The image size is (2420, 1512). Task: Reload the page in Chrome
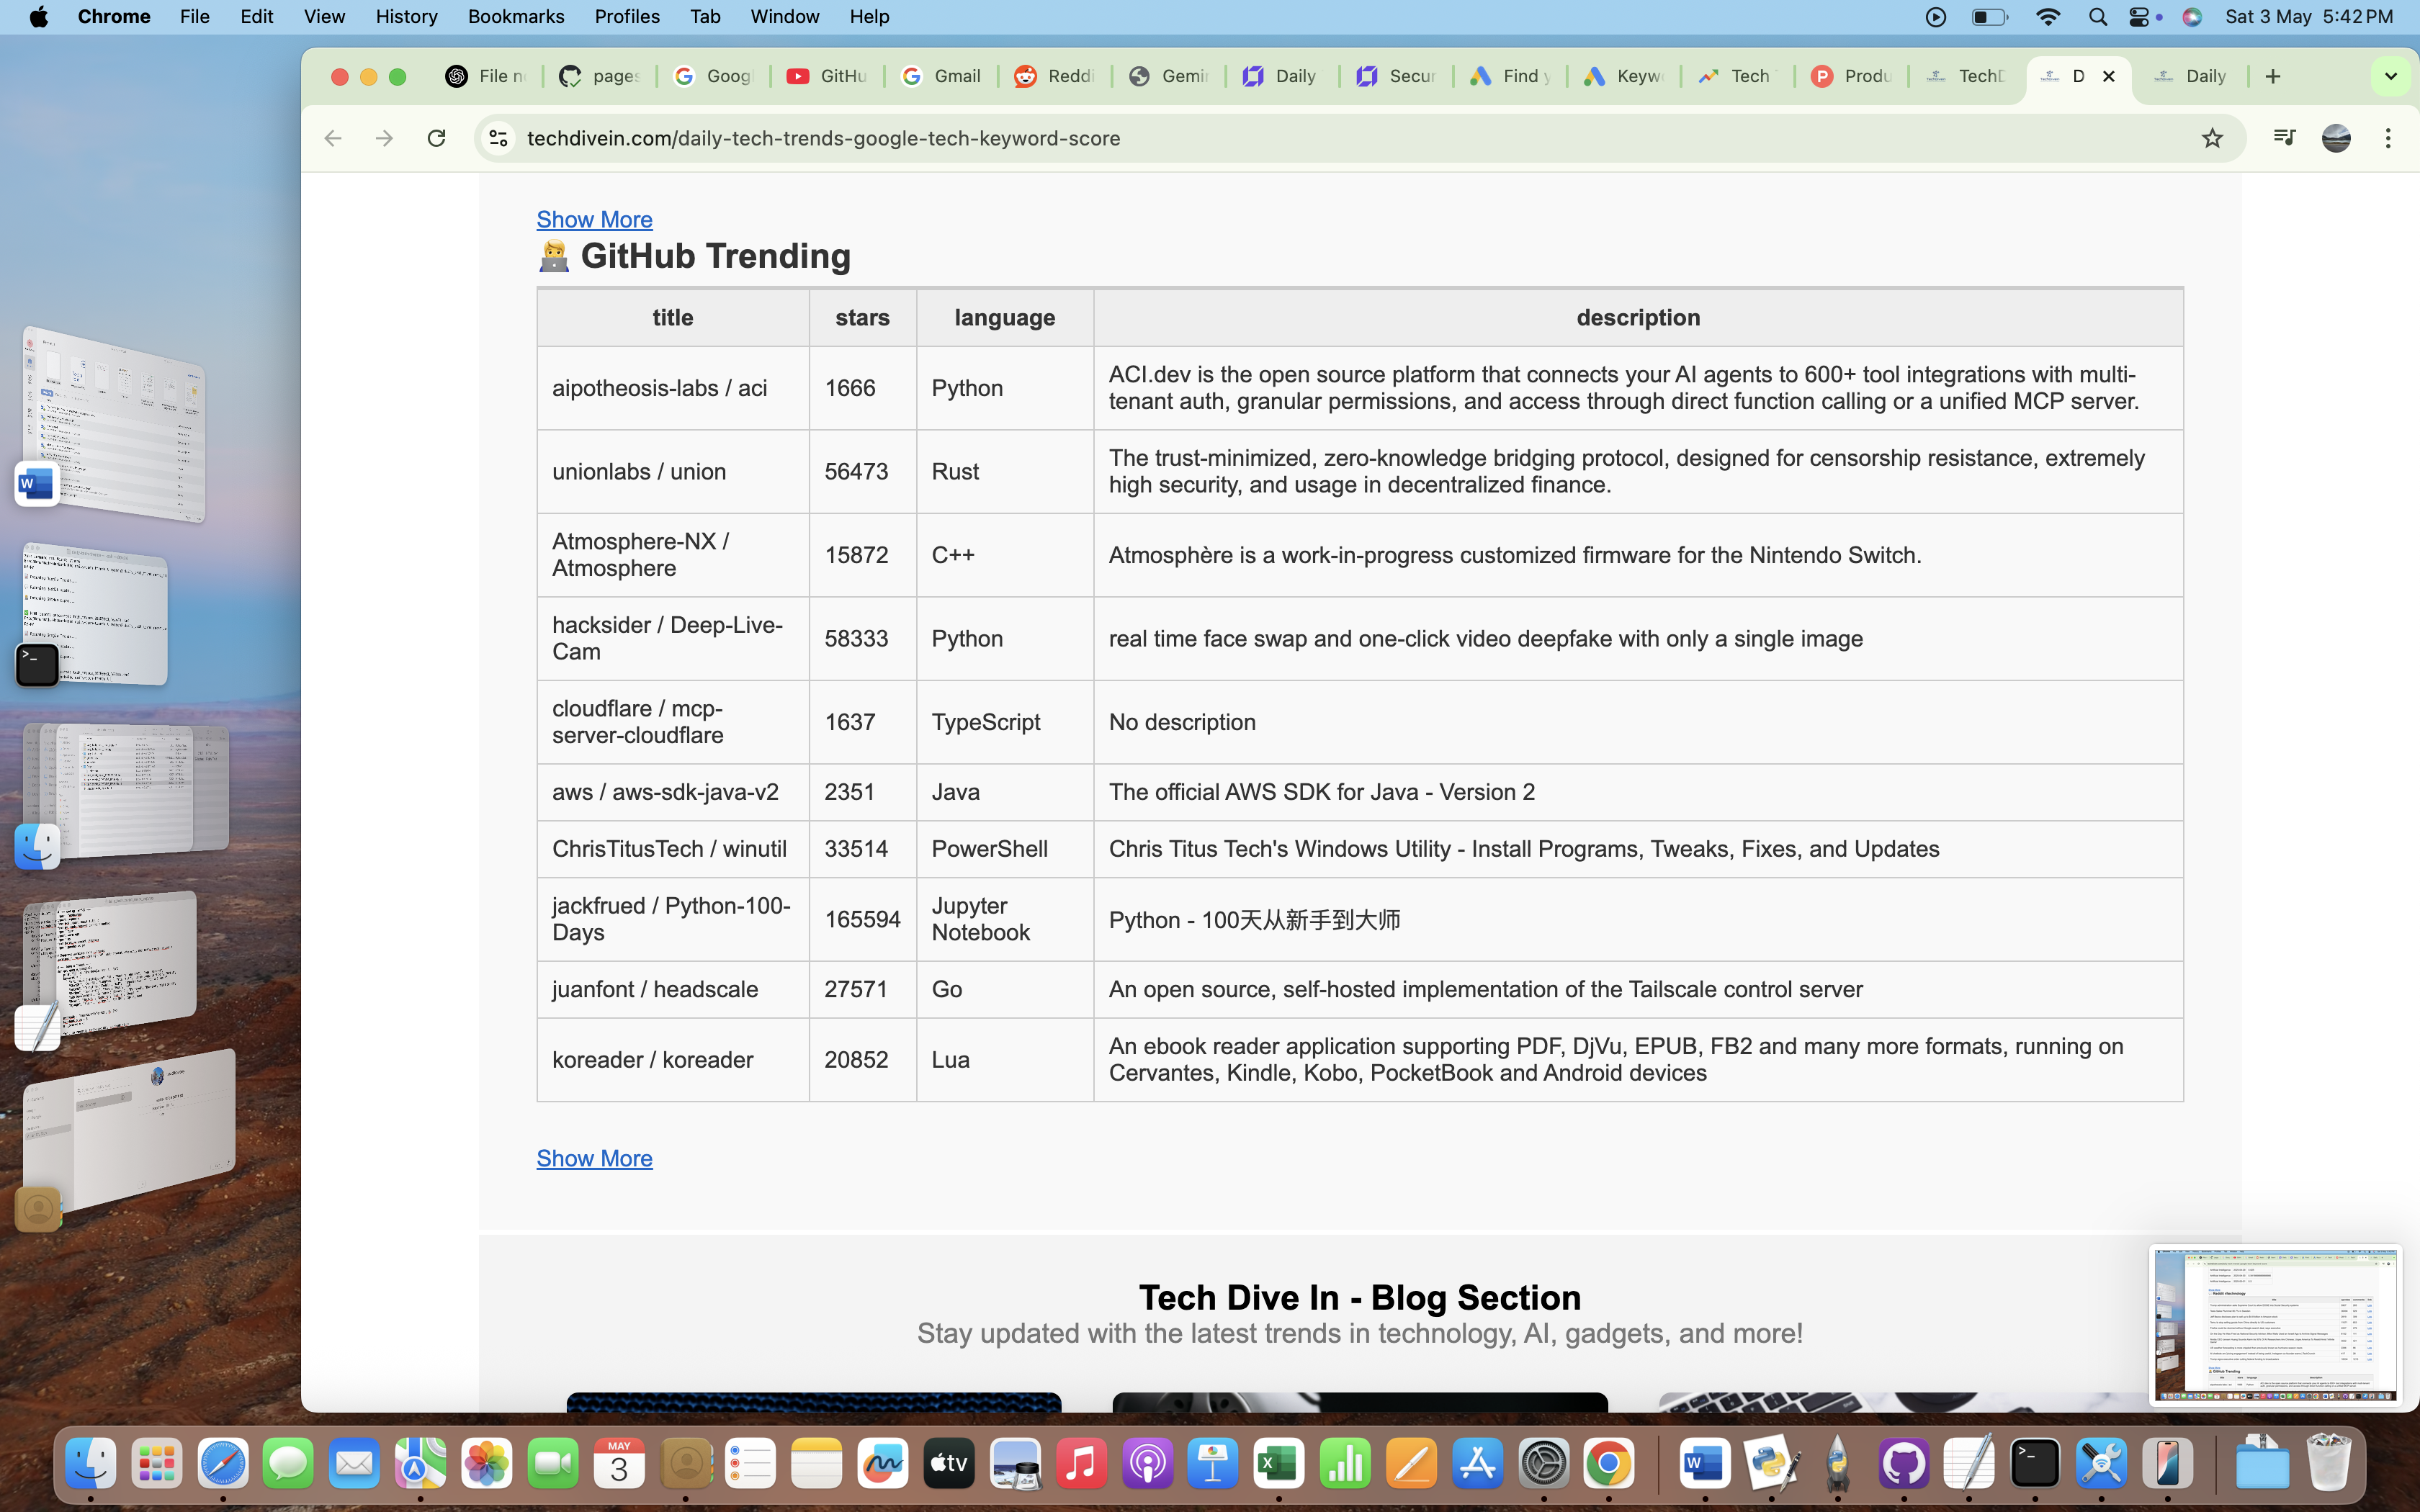point(436,138)
